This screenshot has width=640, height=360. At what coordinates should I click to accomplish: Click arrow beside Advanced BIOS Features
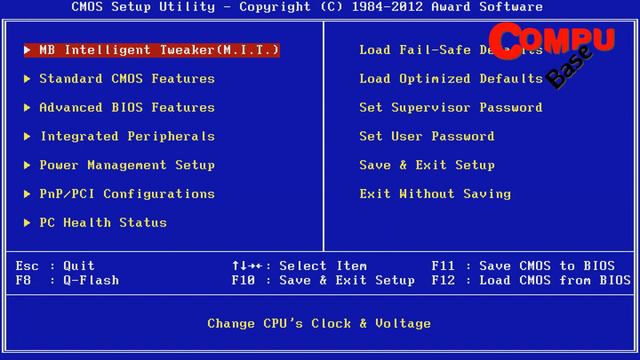point(27,108)
